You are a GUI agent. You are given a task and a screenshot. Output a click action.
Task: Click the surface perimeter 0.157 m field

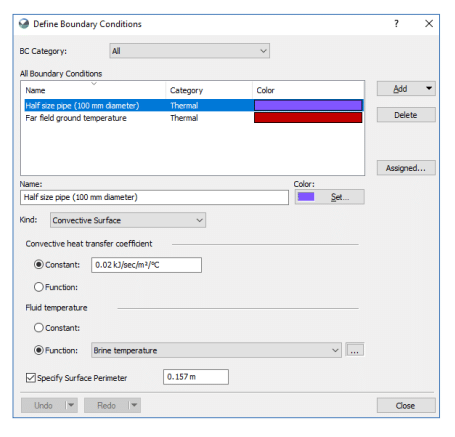[196, 377]
